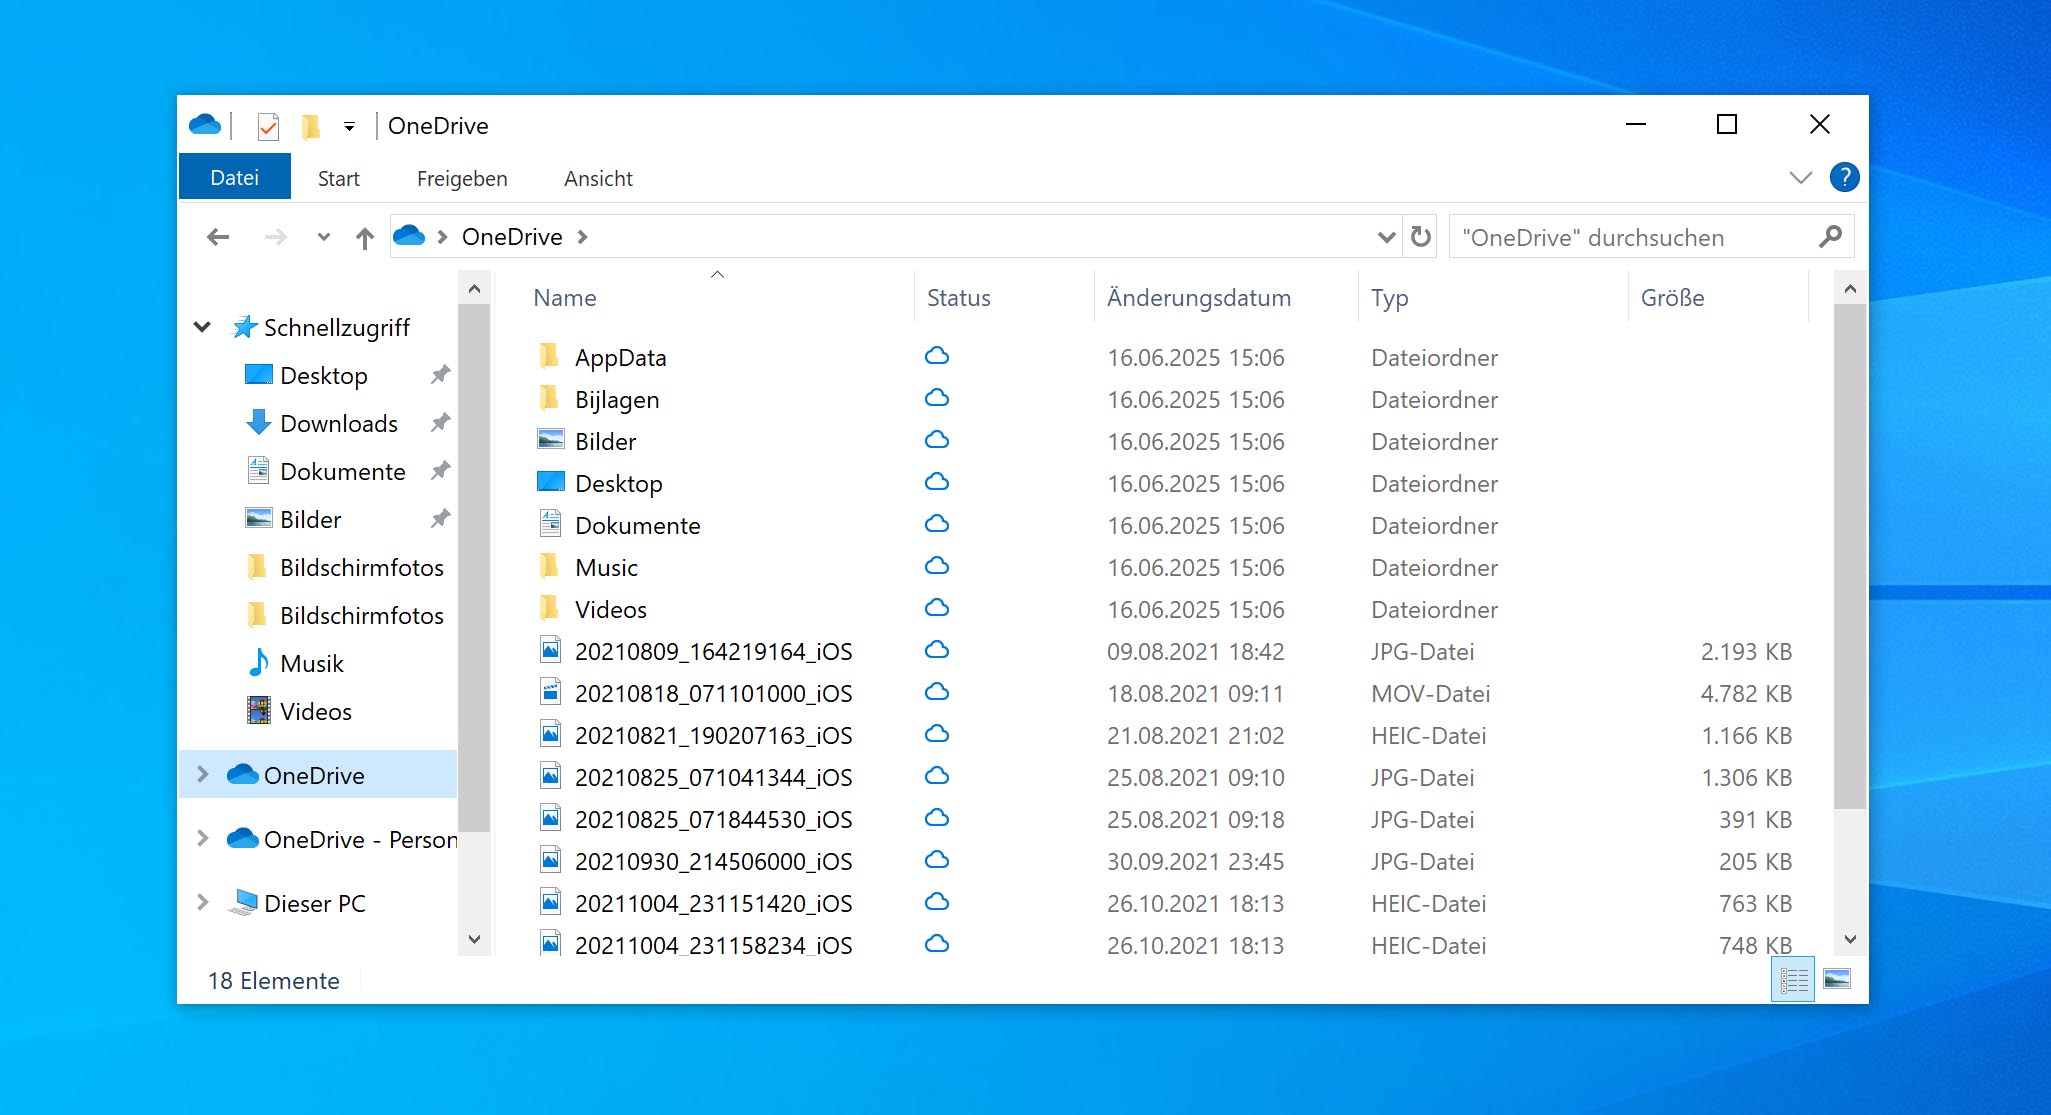
Task: Click the file list scroll-up arrow
Action: (x=1850, y=289)
